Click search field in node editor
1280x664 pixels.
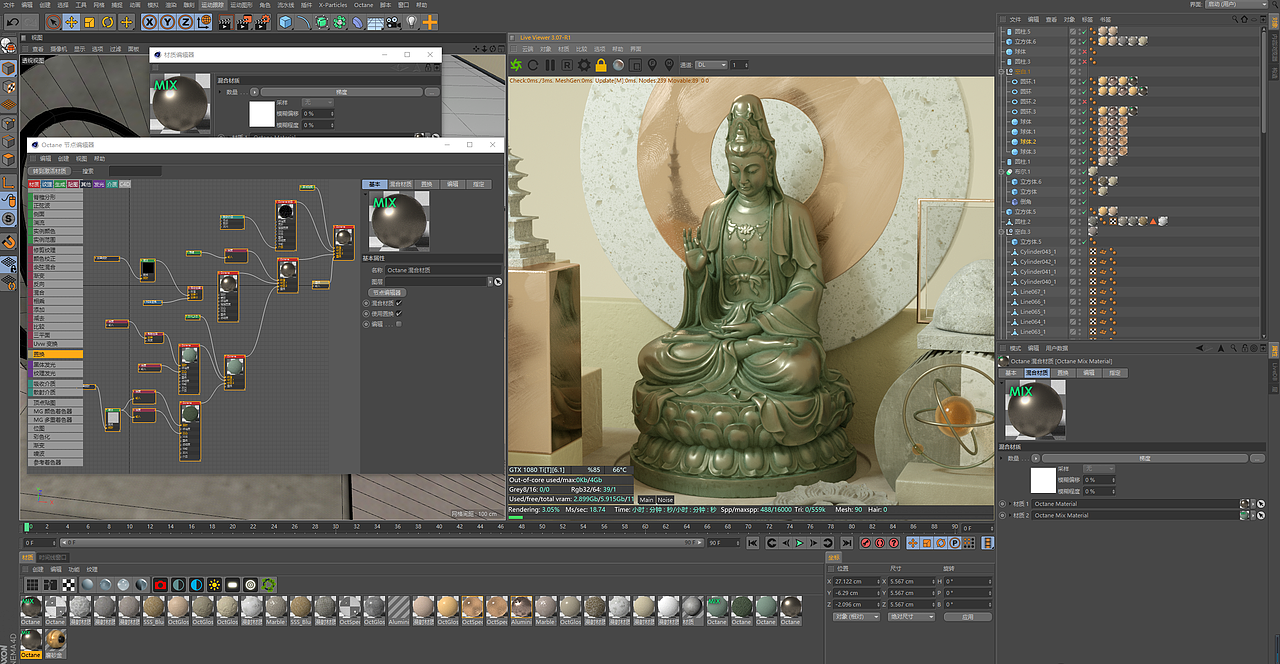(x=135, y=171)
